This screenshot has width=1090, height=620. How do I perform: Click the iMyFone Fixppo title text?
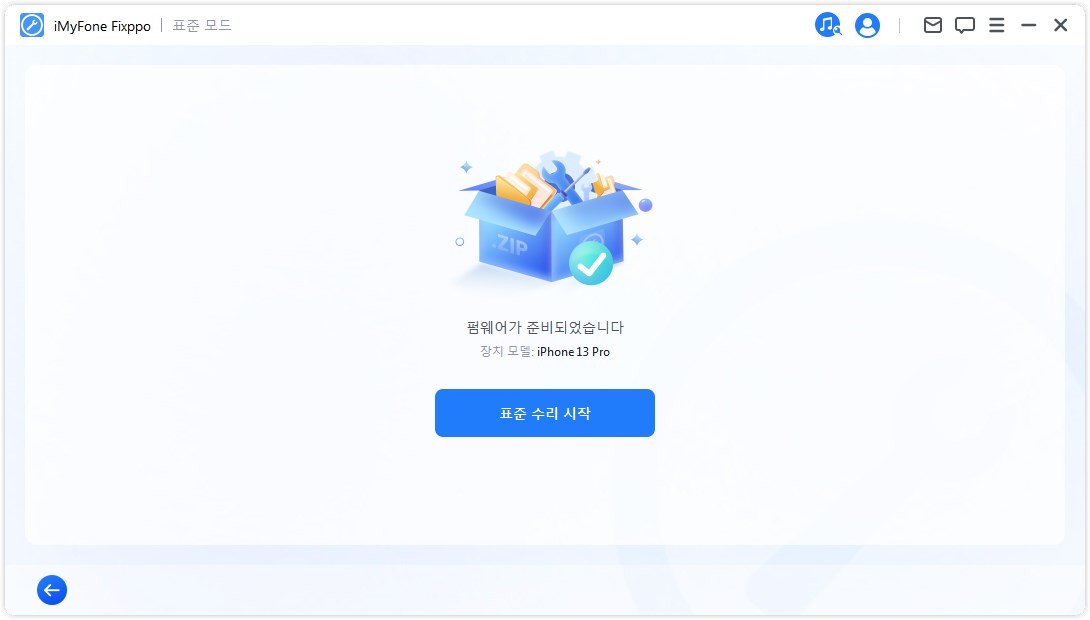(102, 26)
